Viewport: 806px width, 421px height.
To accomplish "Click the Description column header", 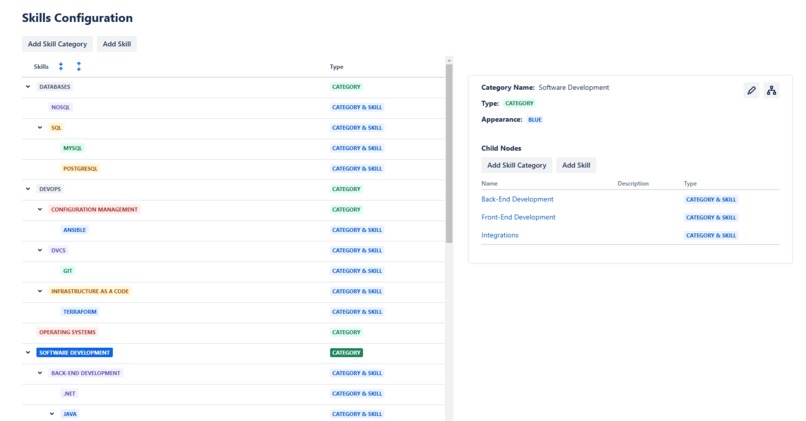I will click(633, 184).
